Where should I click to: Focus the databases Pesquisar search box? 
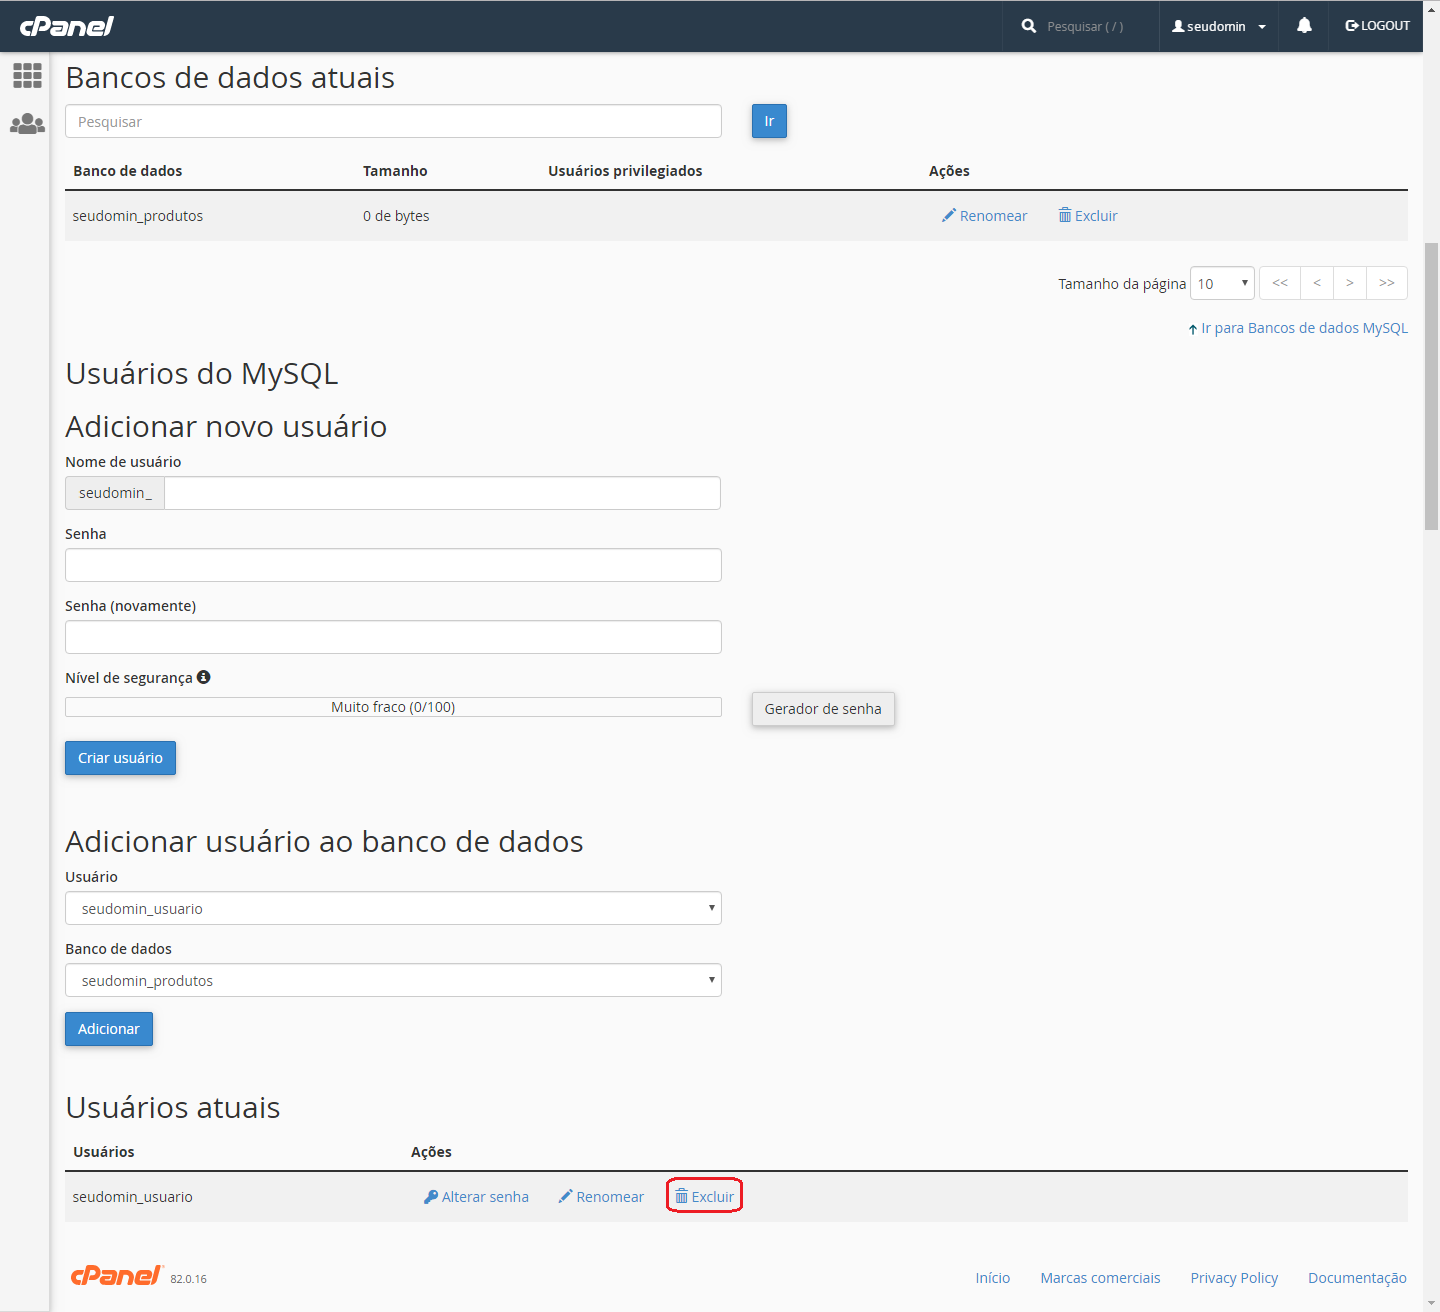tap(393, 121)
